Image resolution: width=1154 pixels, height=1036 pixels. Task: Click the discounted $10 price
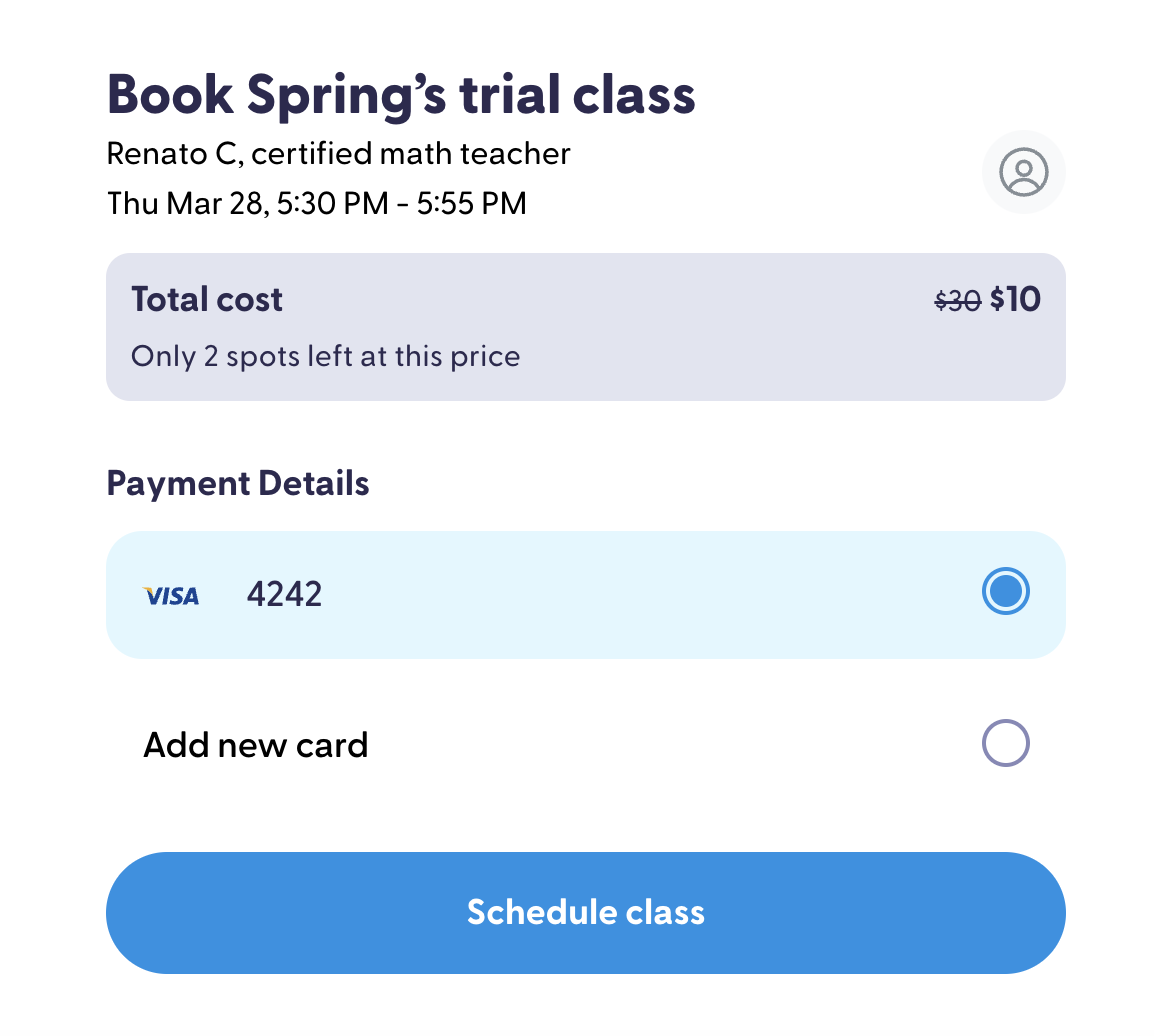pos(1015,299)
